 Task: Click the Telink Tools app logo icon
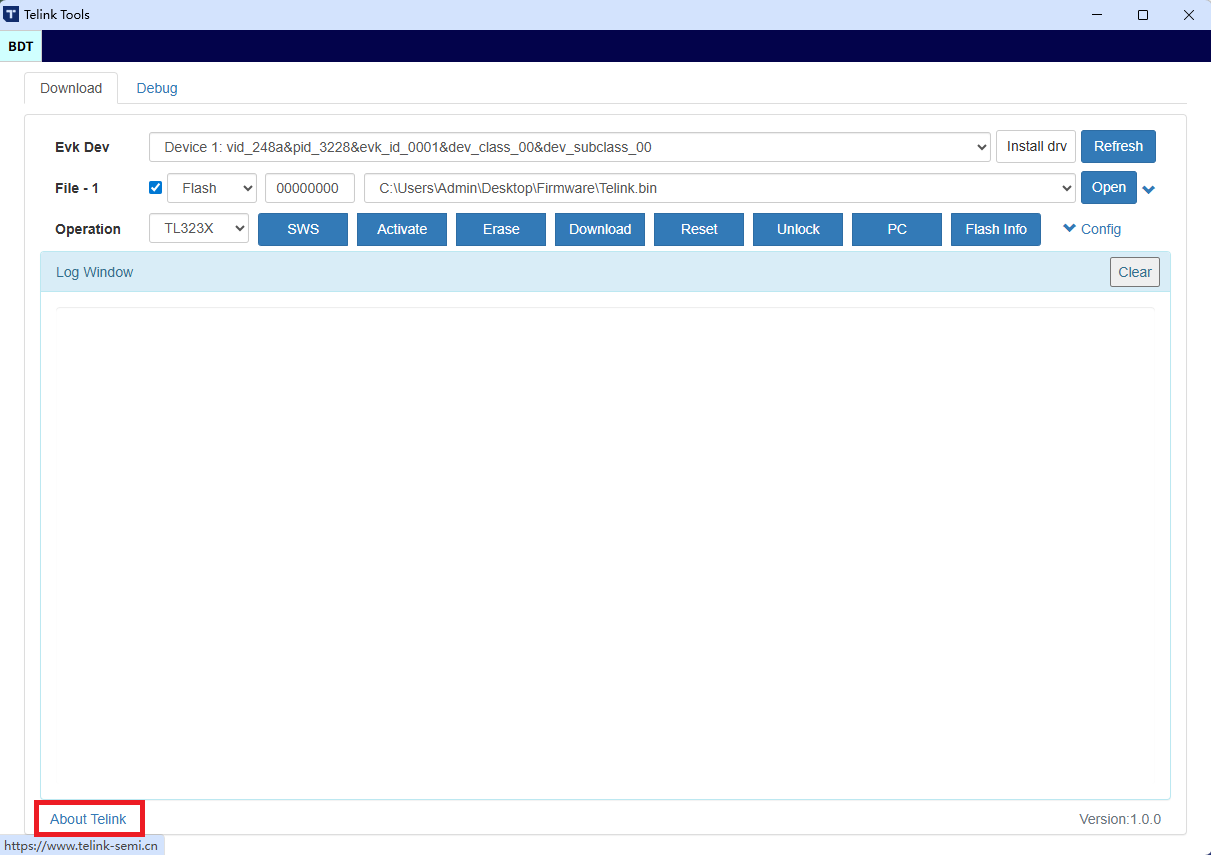[x=11, y=15]
